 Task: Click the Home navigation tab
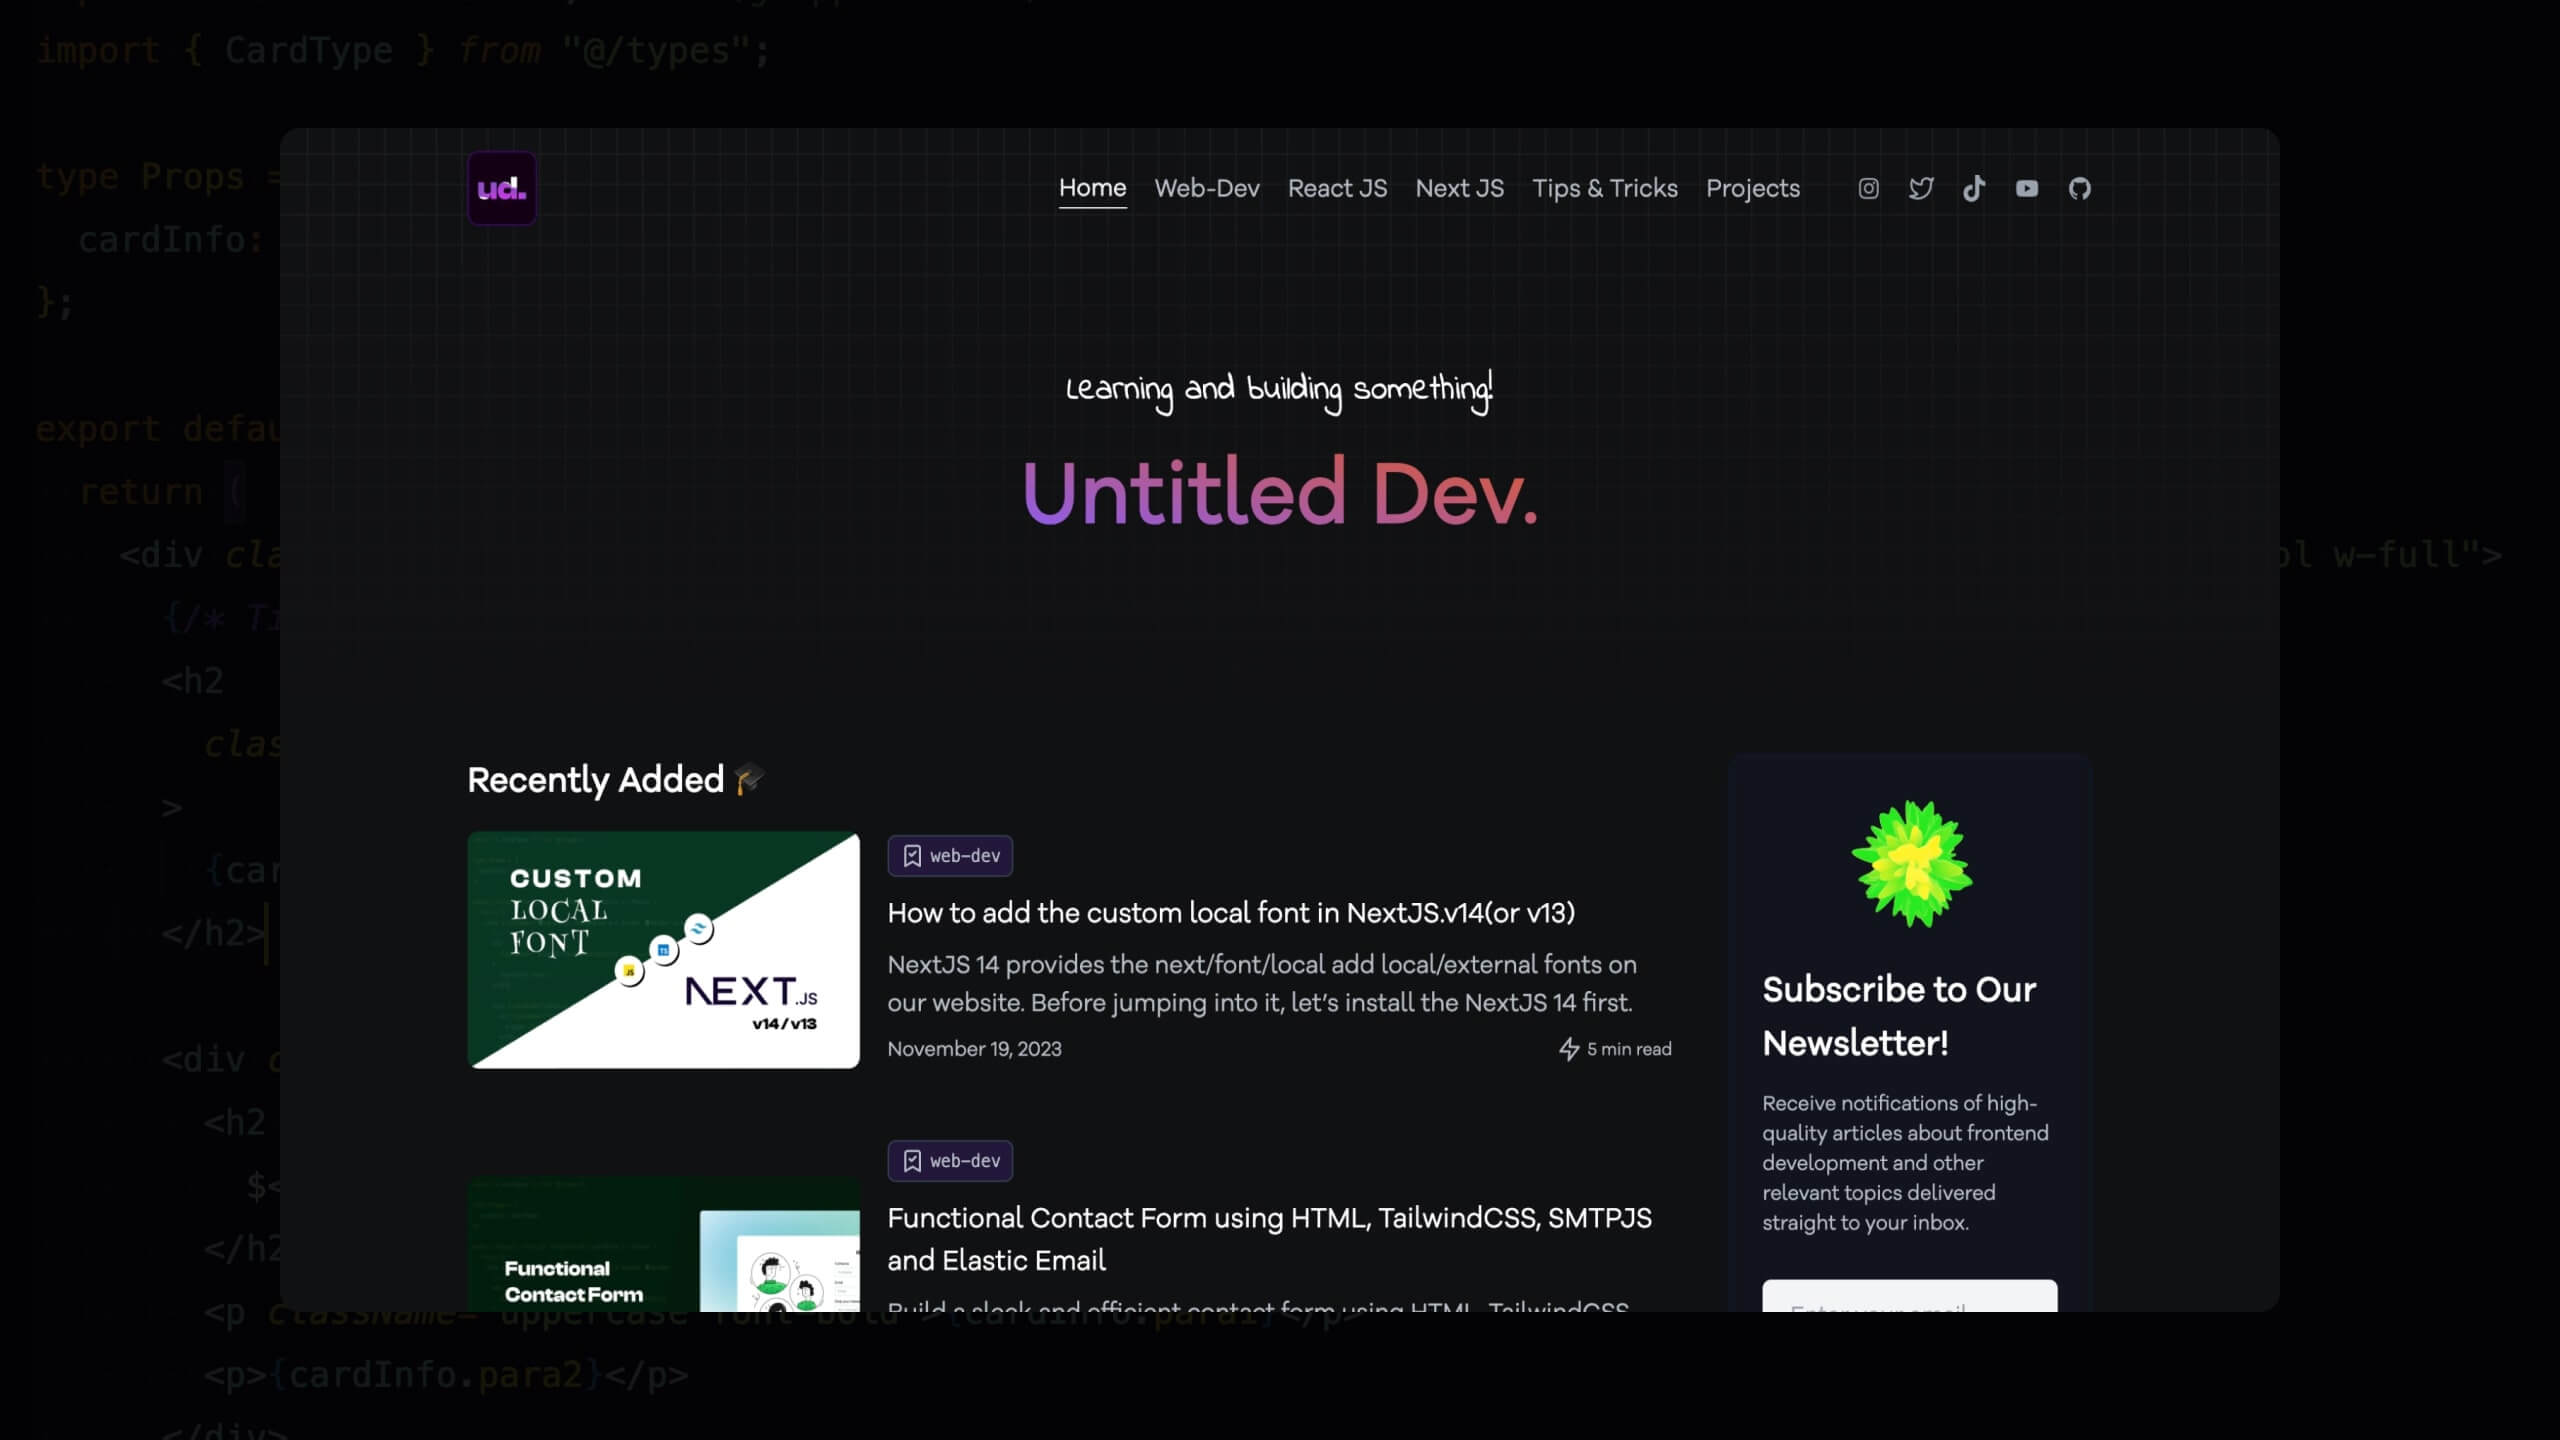click(x=1092, y=190)
